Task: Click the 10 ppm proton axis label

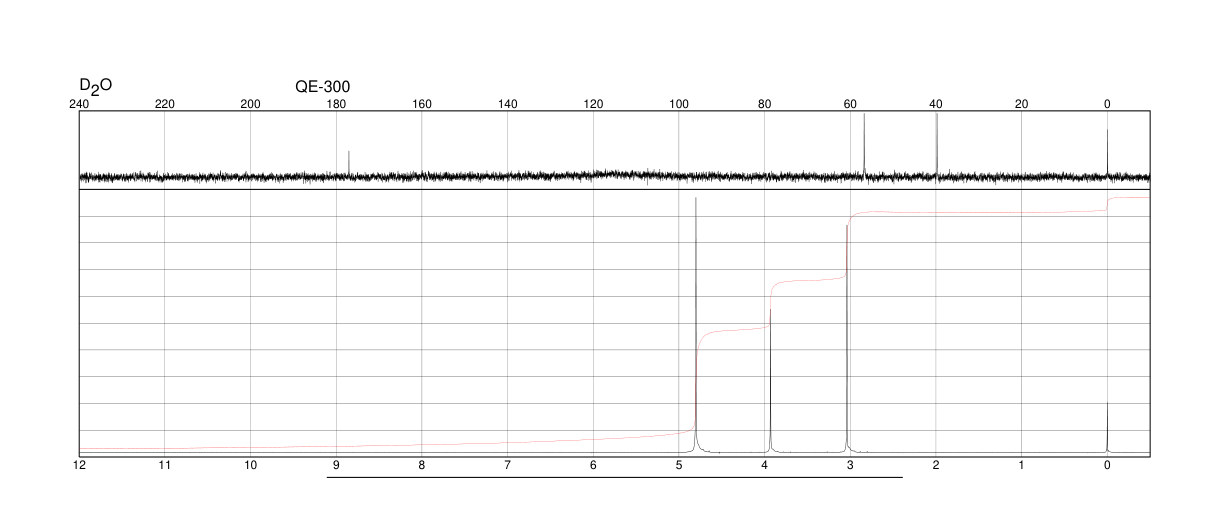Action: pos(251,466)
